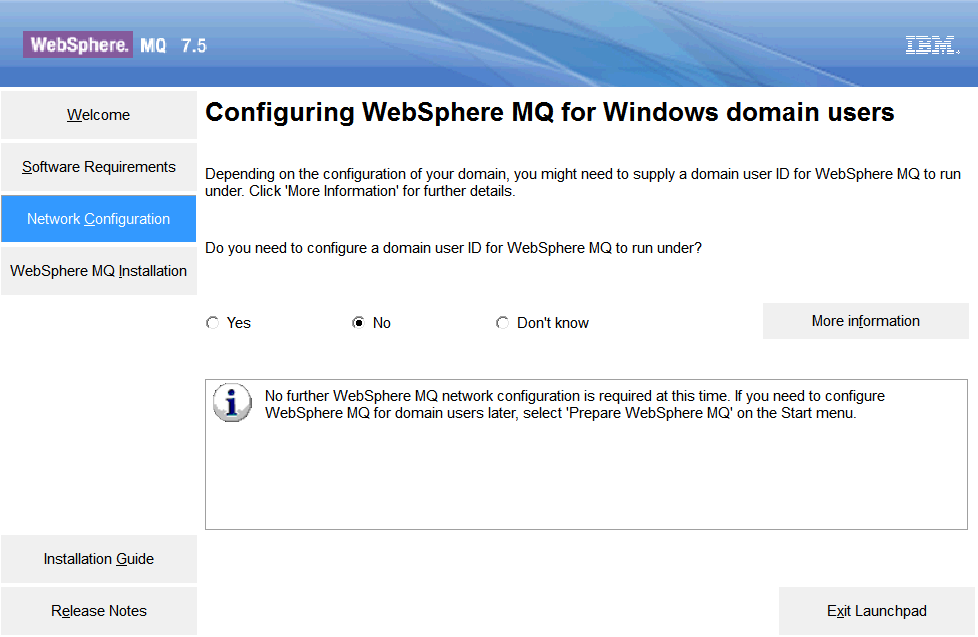
Task: Open the Welcome page
Action: pos(99,115)
